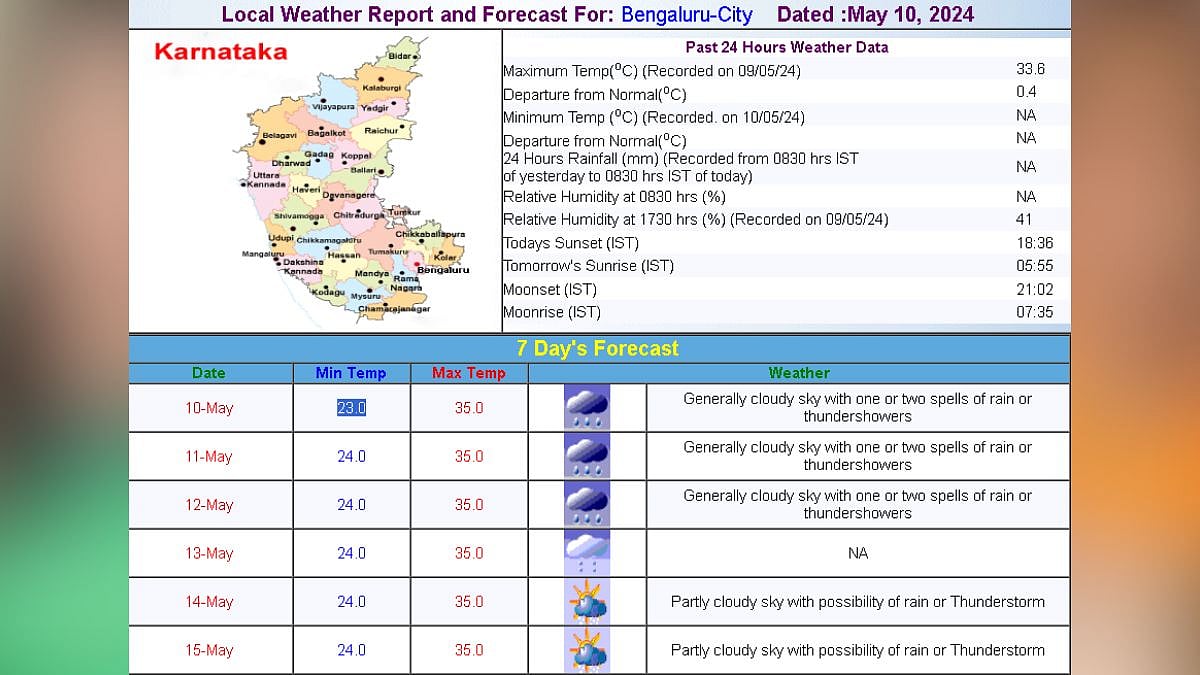
Task: Click the 12-May date cell
Action: pos(209,505)
